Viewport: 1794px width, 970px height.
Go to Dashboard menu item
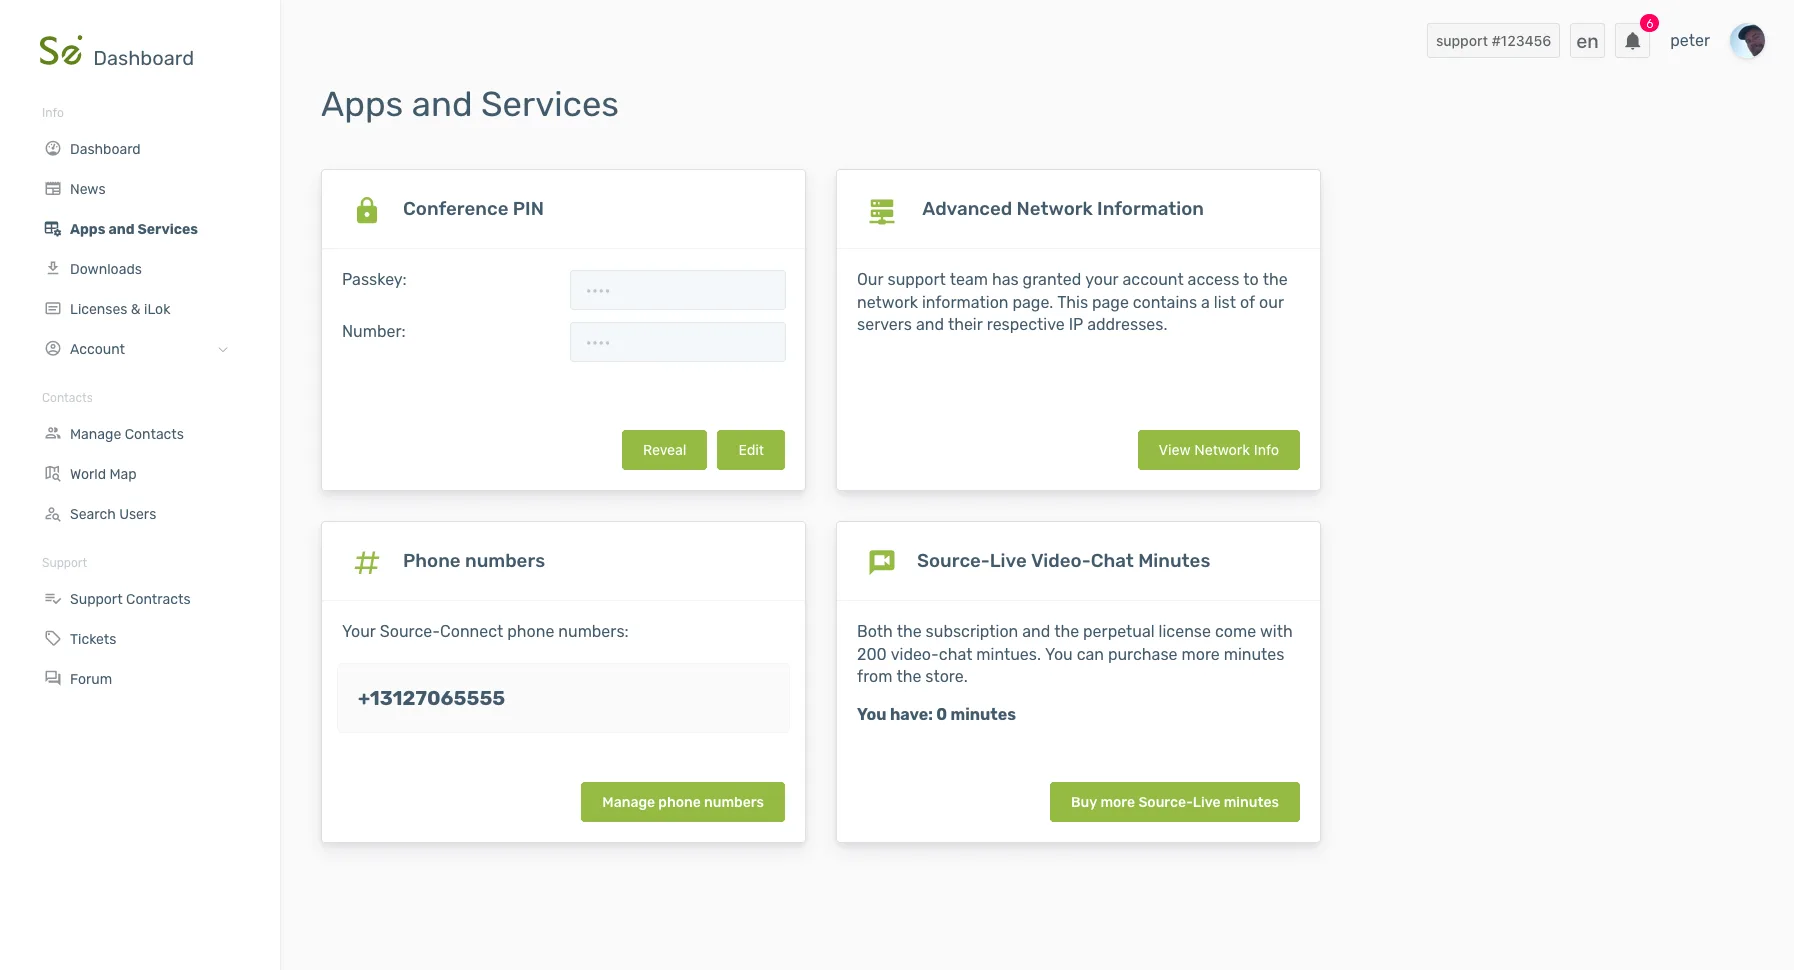pos(105,149)
